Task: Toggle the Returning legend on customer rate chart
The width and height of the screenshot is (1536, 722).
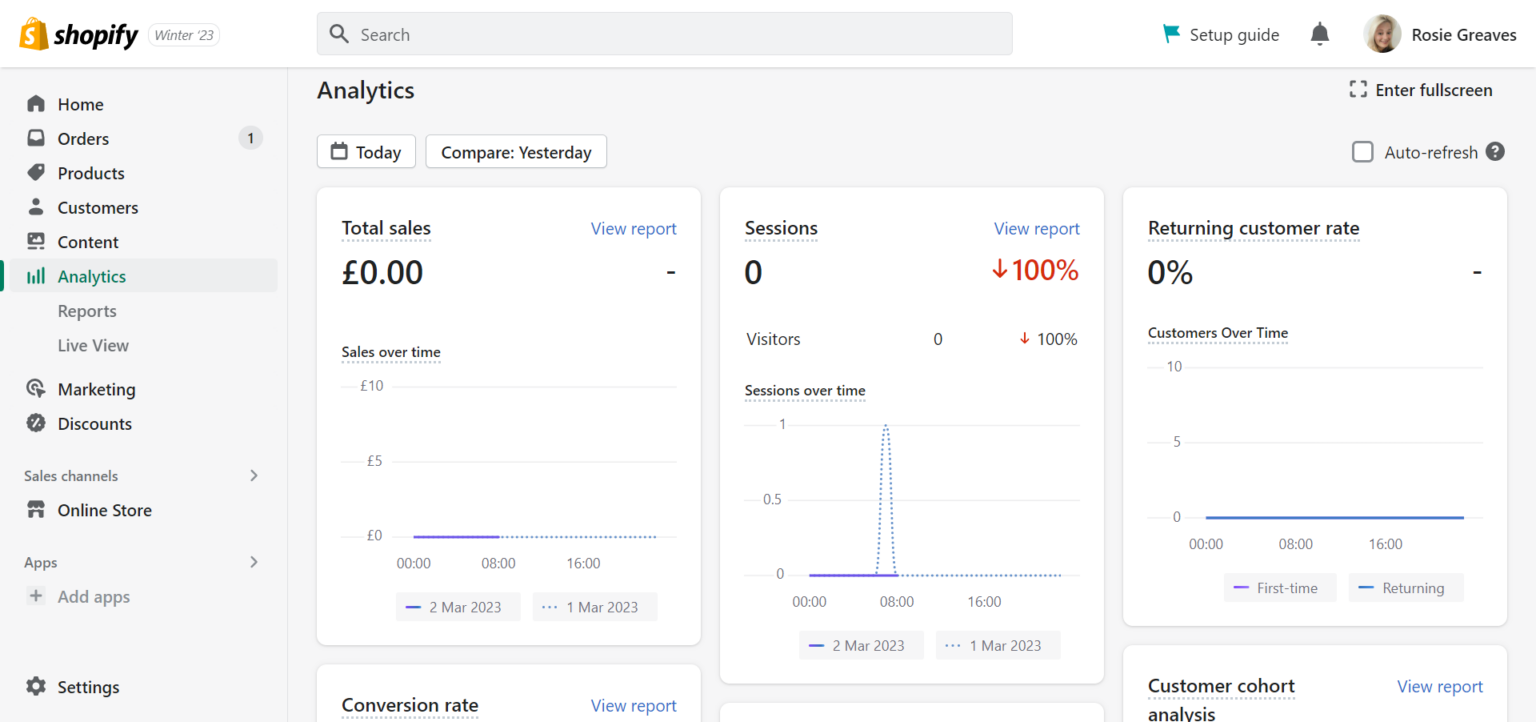Action: click(1406, 587)
